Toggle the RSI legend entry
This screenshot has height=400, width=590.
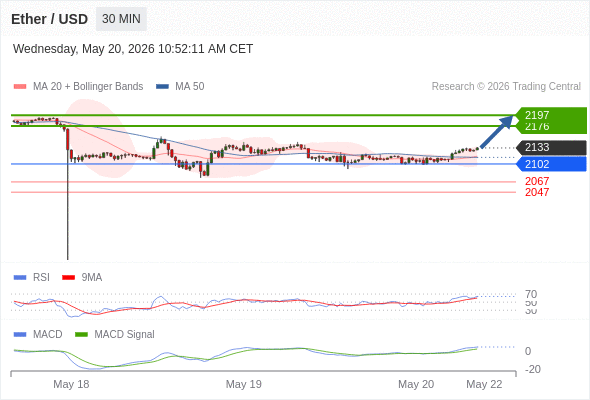click(x=32, y=277)
